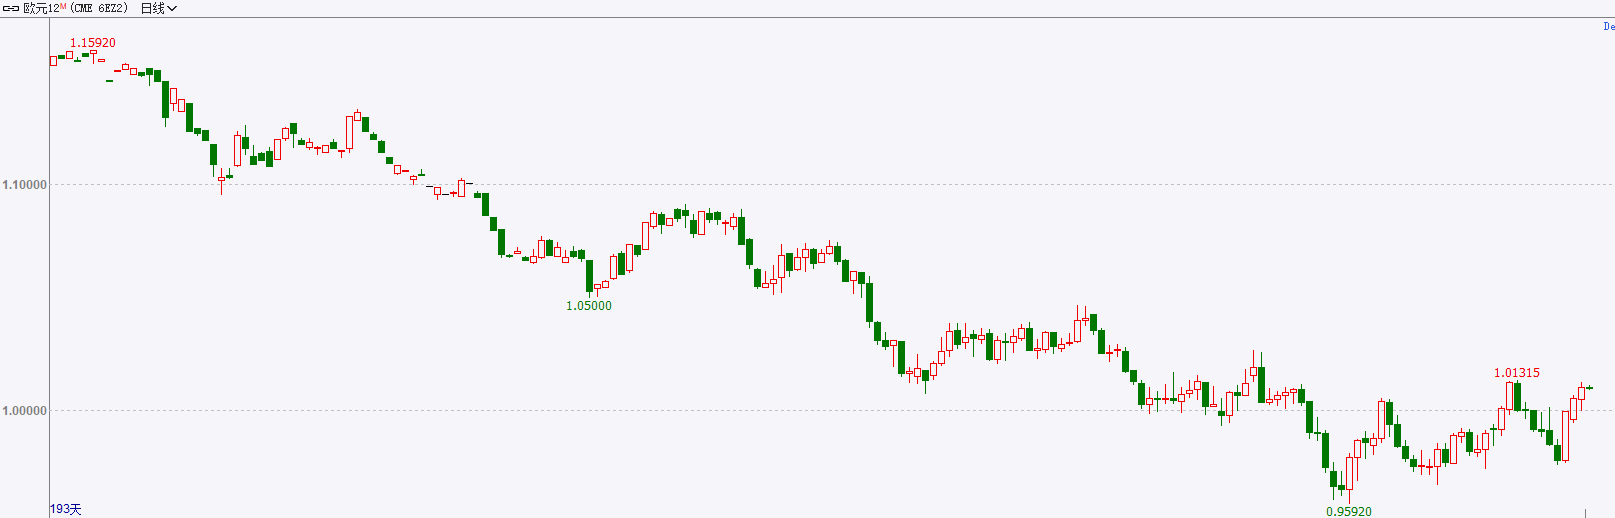The image size is (1615, 518).
Task: Click the green candlestick just above the 1.05000 label
Action: [590, 277]
